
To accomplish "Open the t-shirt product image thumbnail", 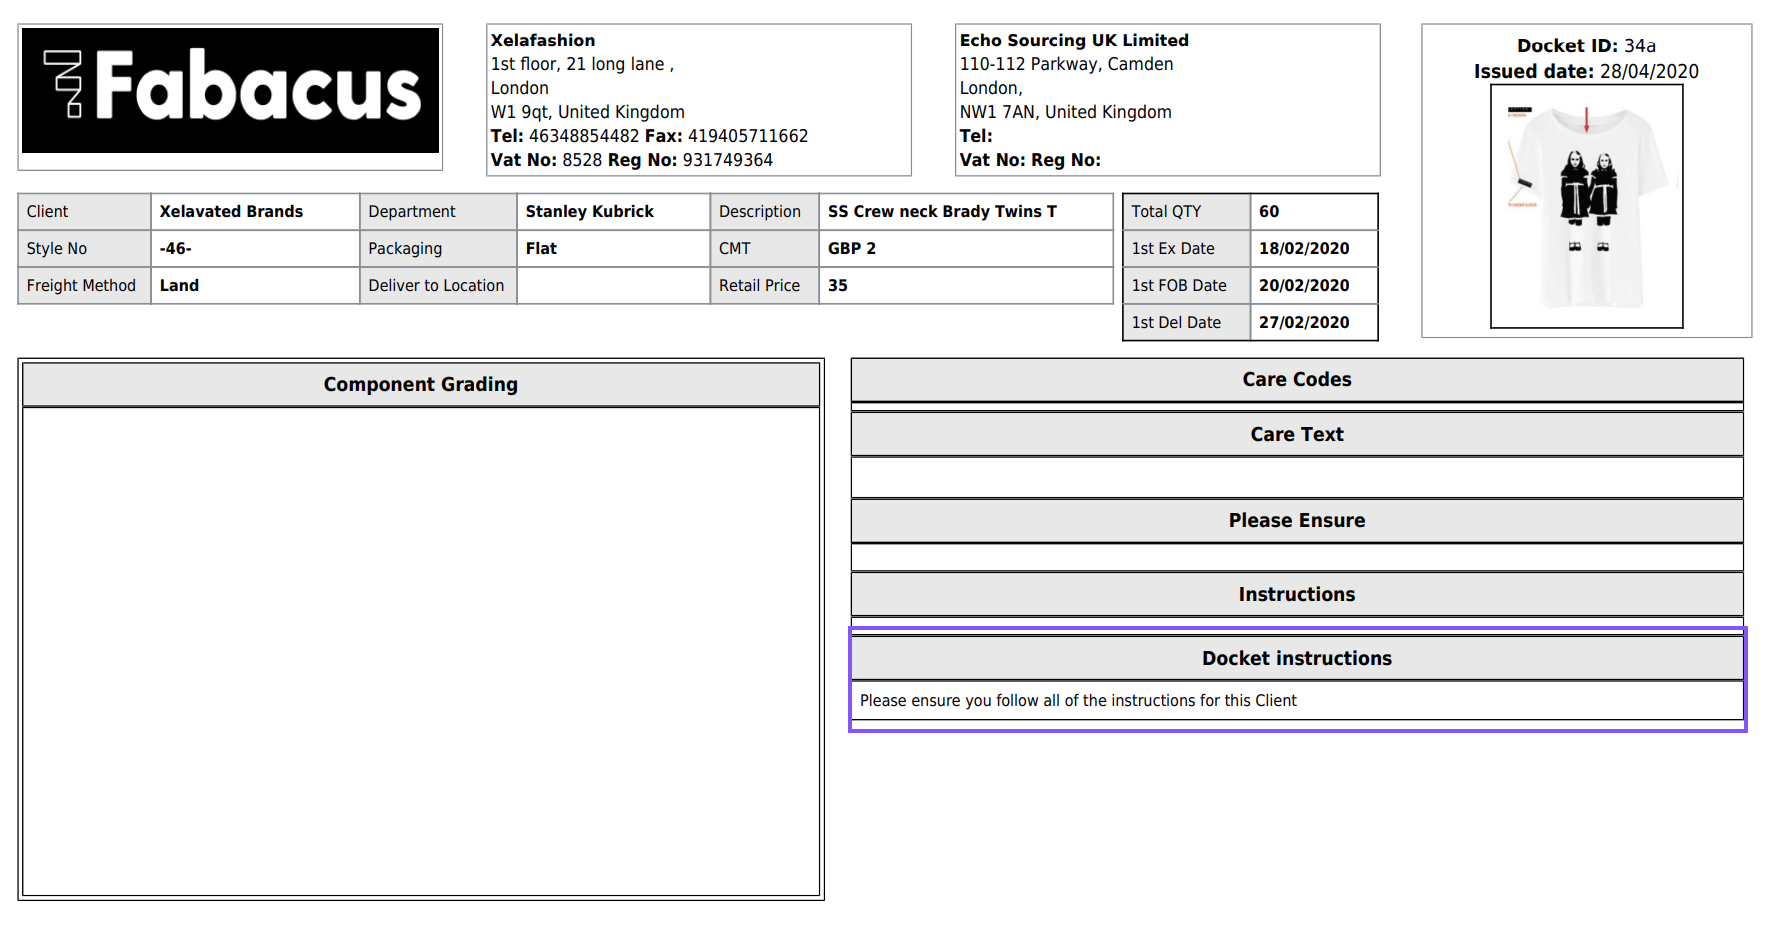I will pos(1586,206).
